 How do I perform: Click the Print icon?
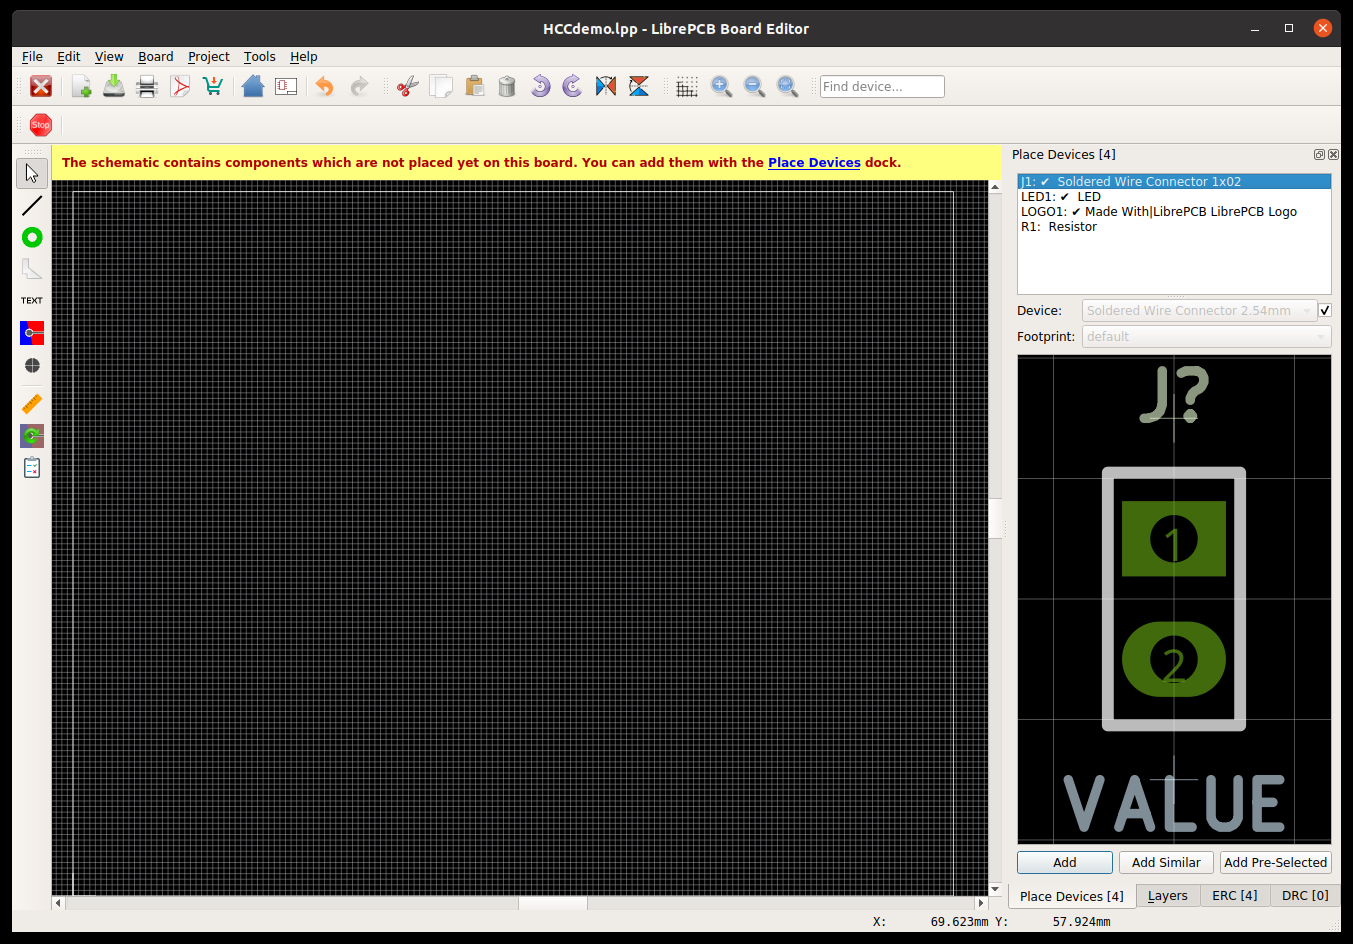click(147, 87)
